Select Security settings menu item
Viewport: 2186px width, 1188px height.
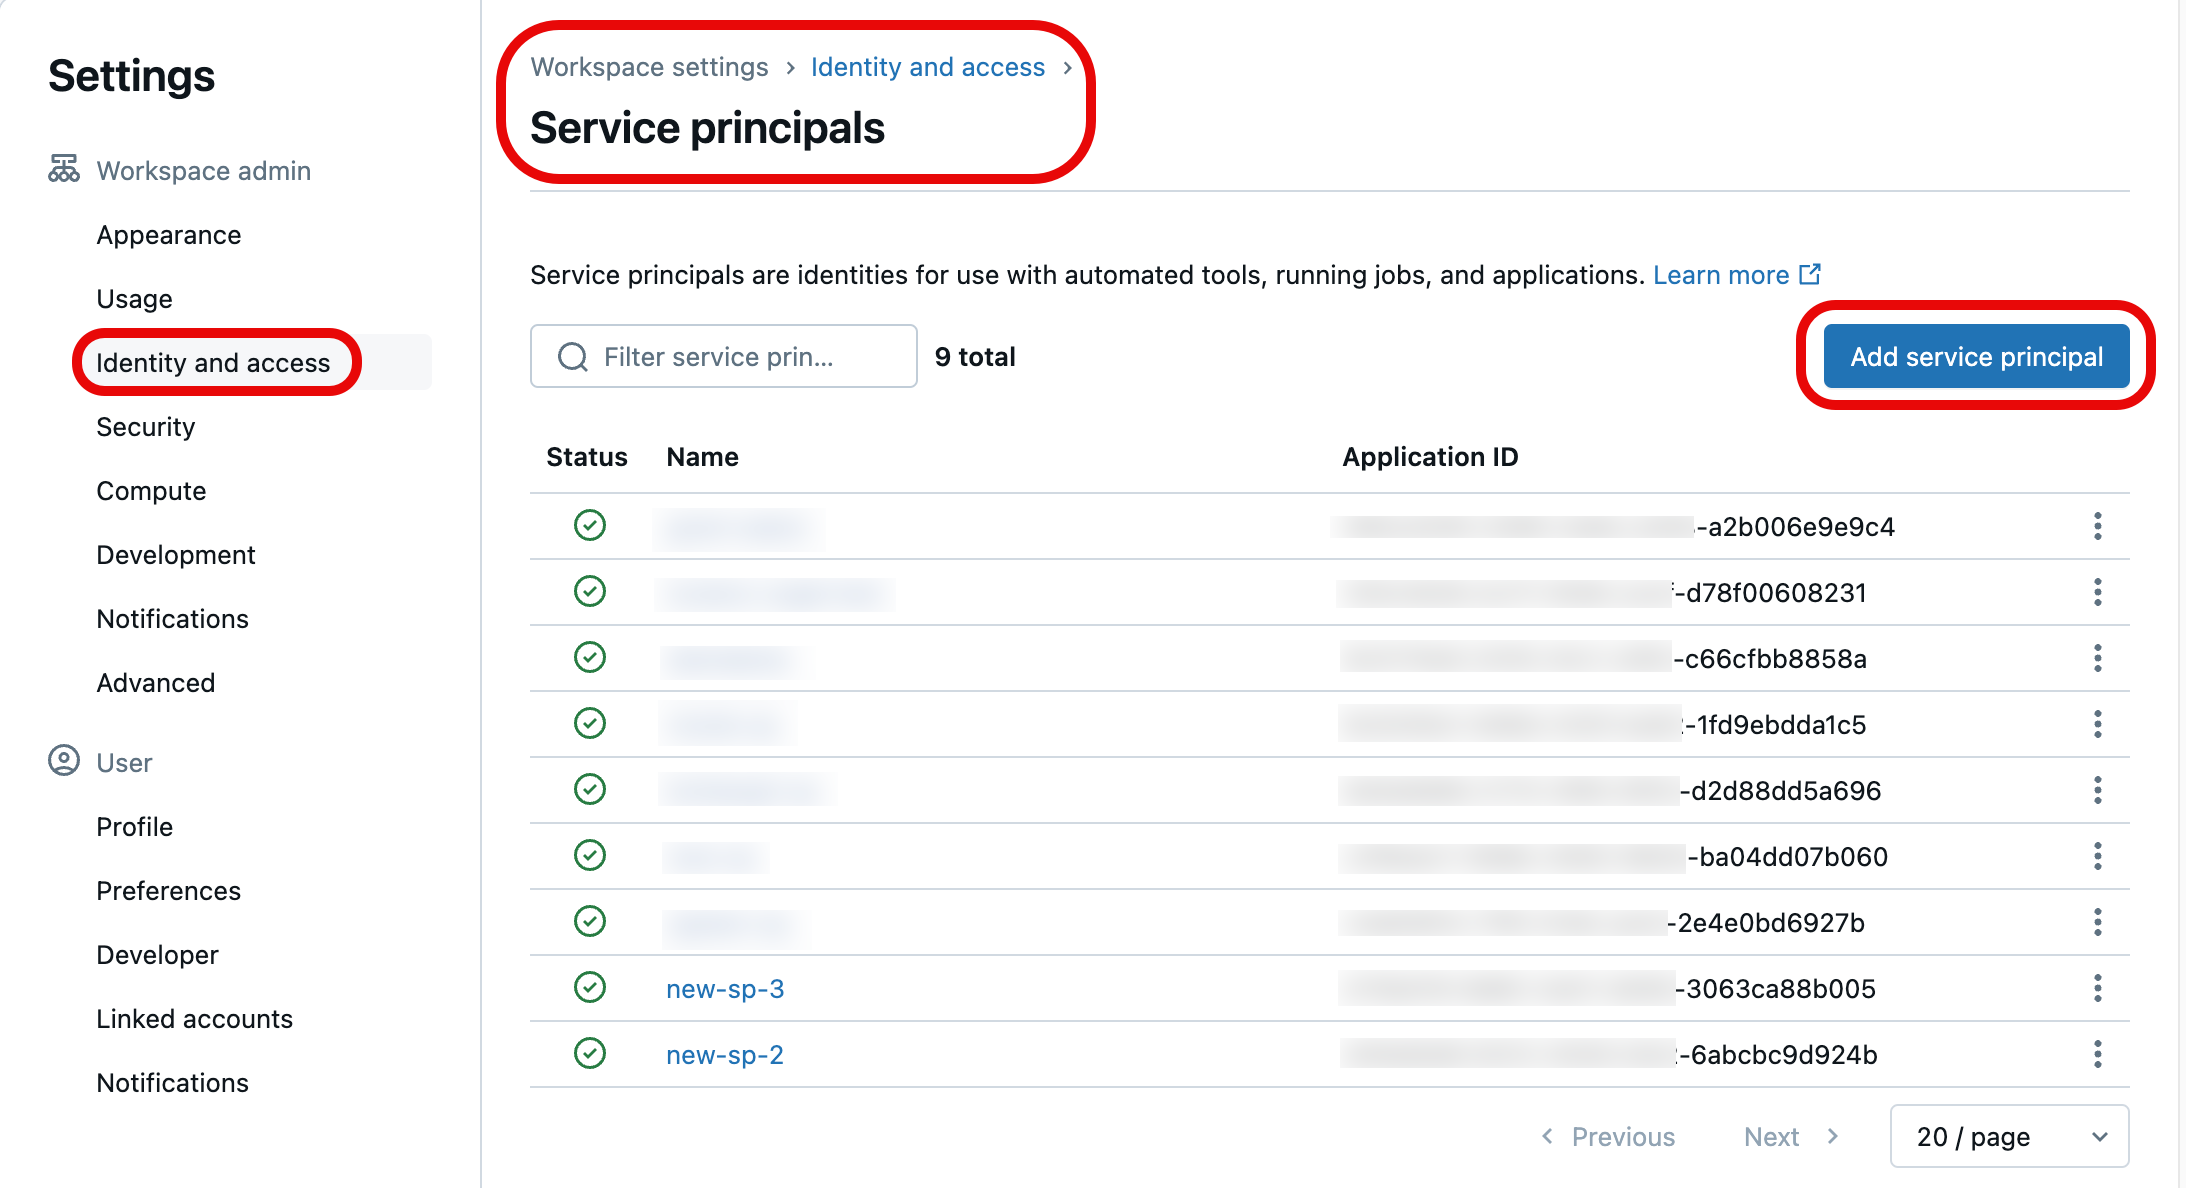[145, 426]
